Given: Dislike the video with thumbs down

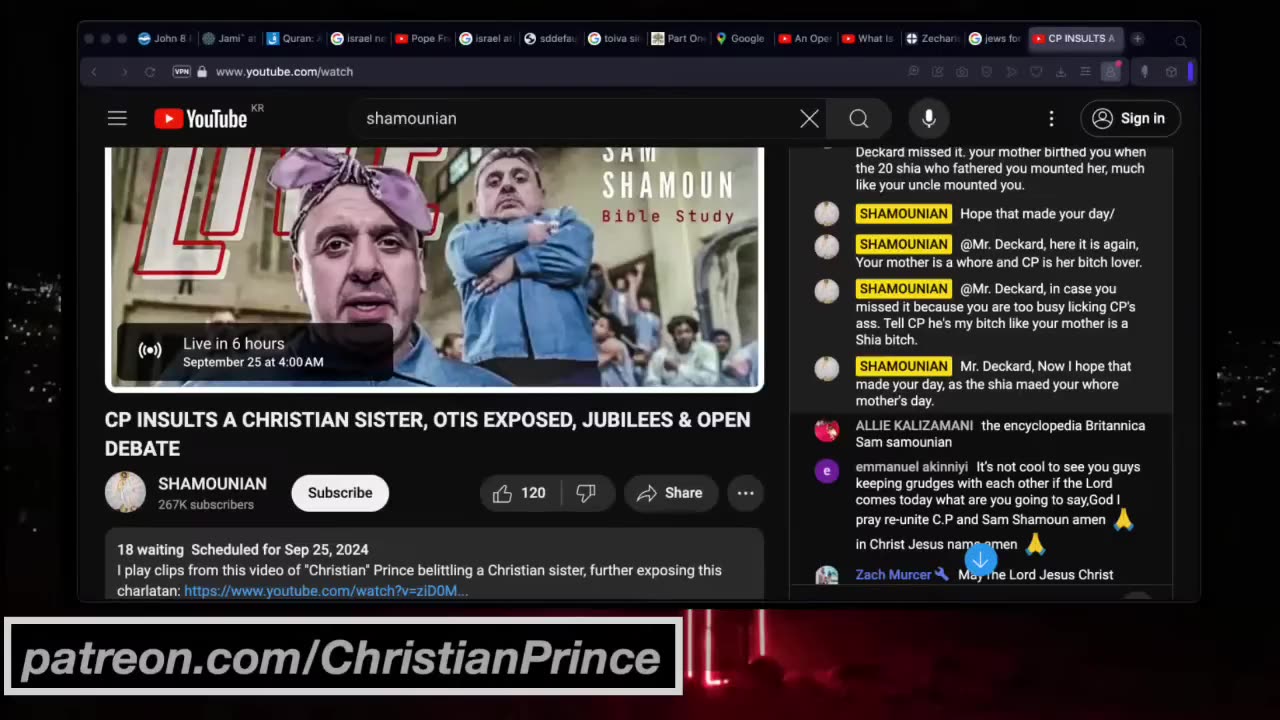Looking at the screenshot, I should point(587,493).
